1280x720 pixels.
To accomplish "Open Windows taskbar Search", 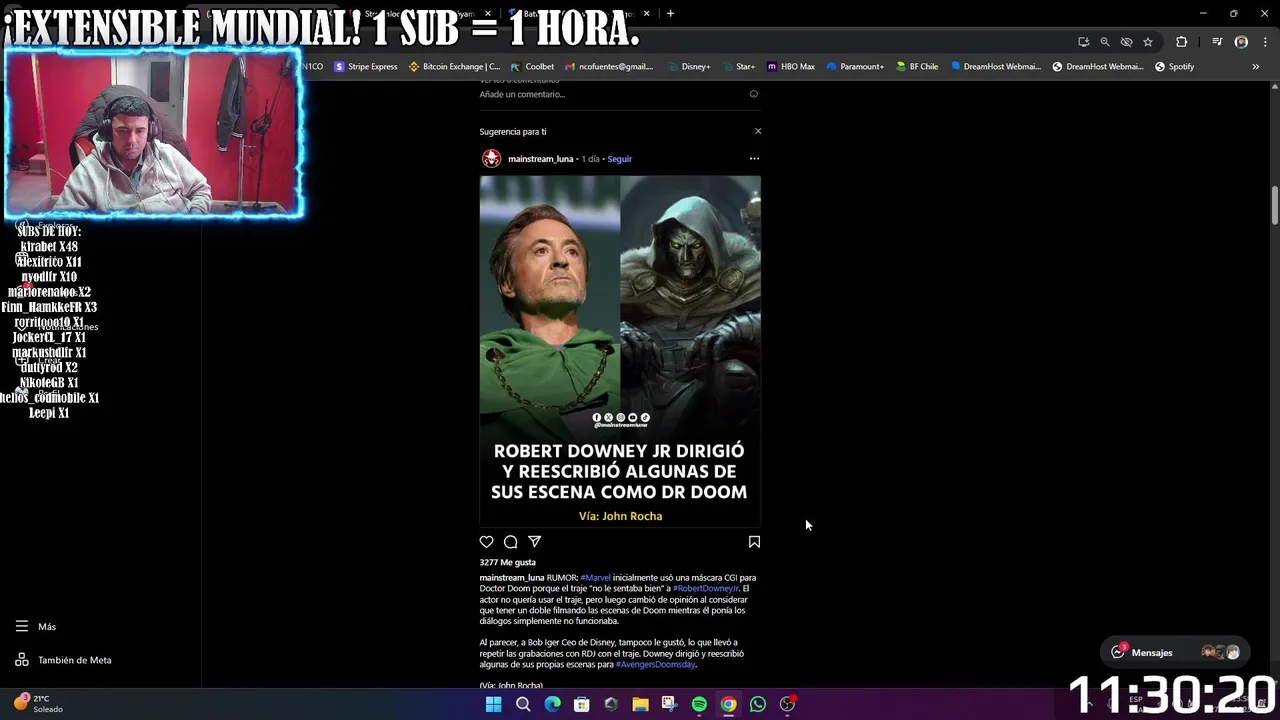I will pos(523,704).
